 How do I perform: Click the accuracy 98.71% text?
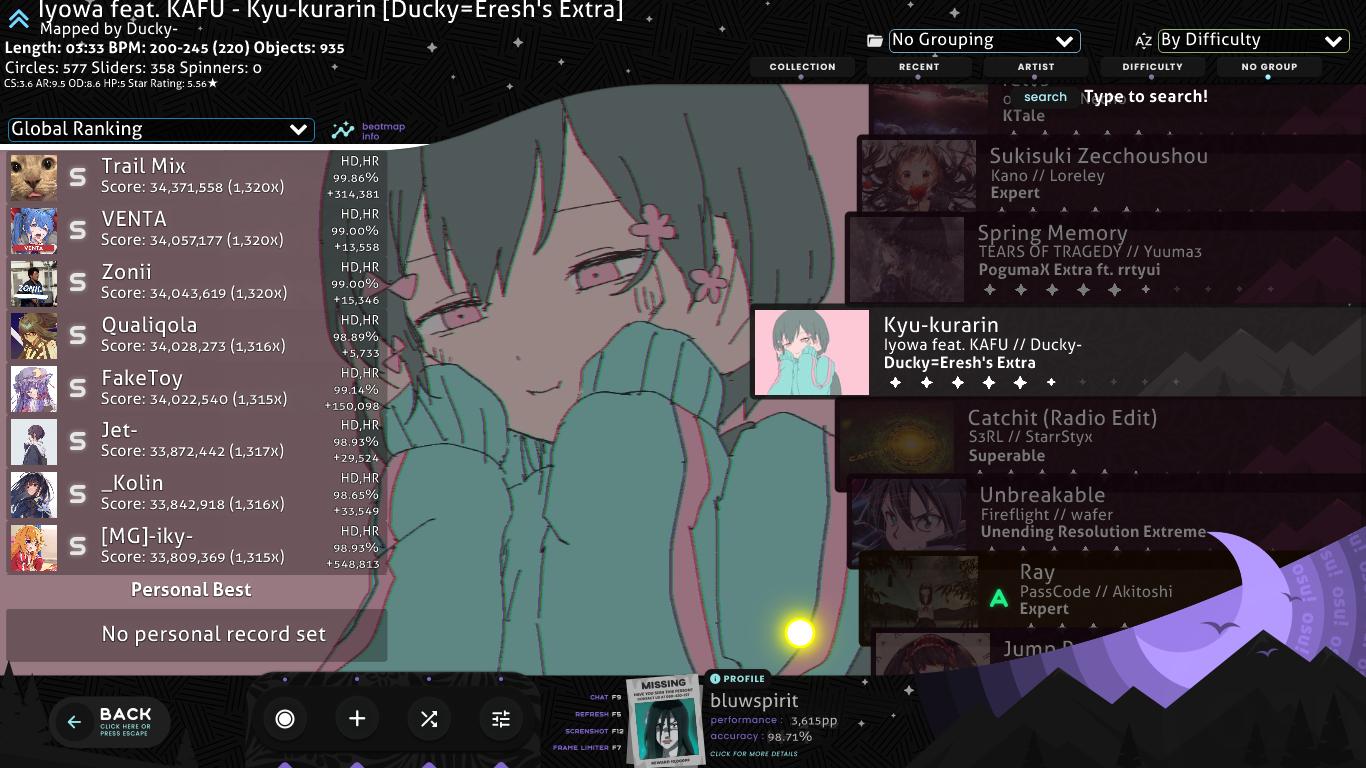[x=761, y=736]
